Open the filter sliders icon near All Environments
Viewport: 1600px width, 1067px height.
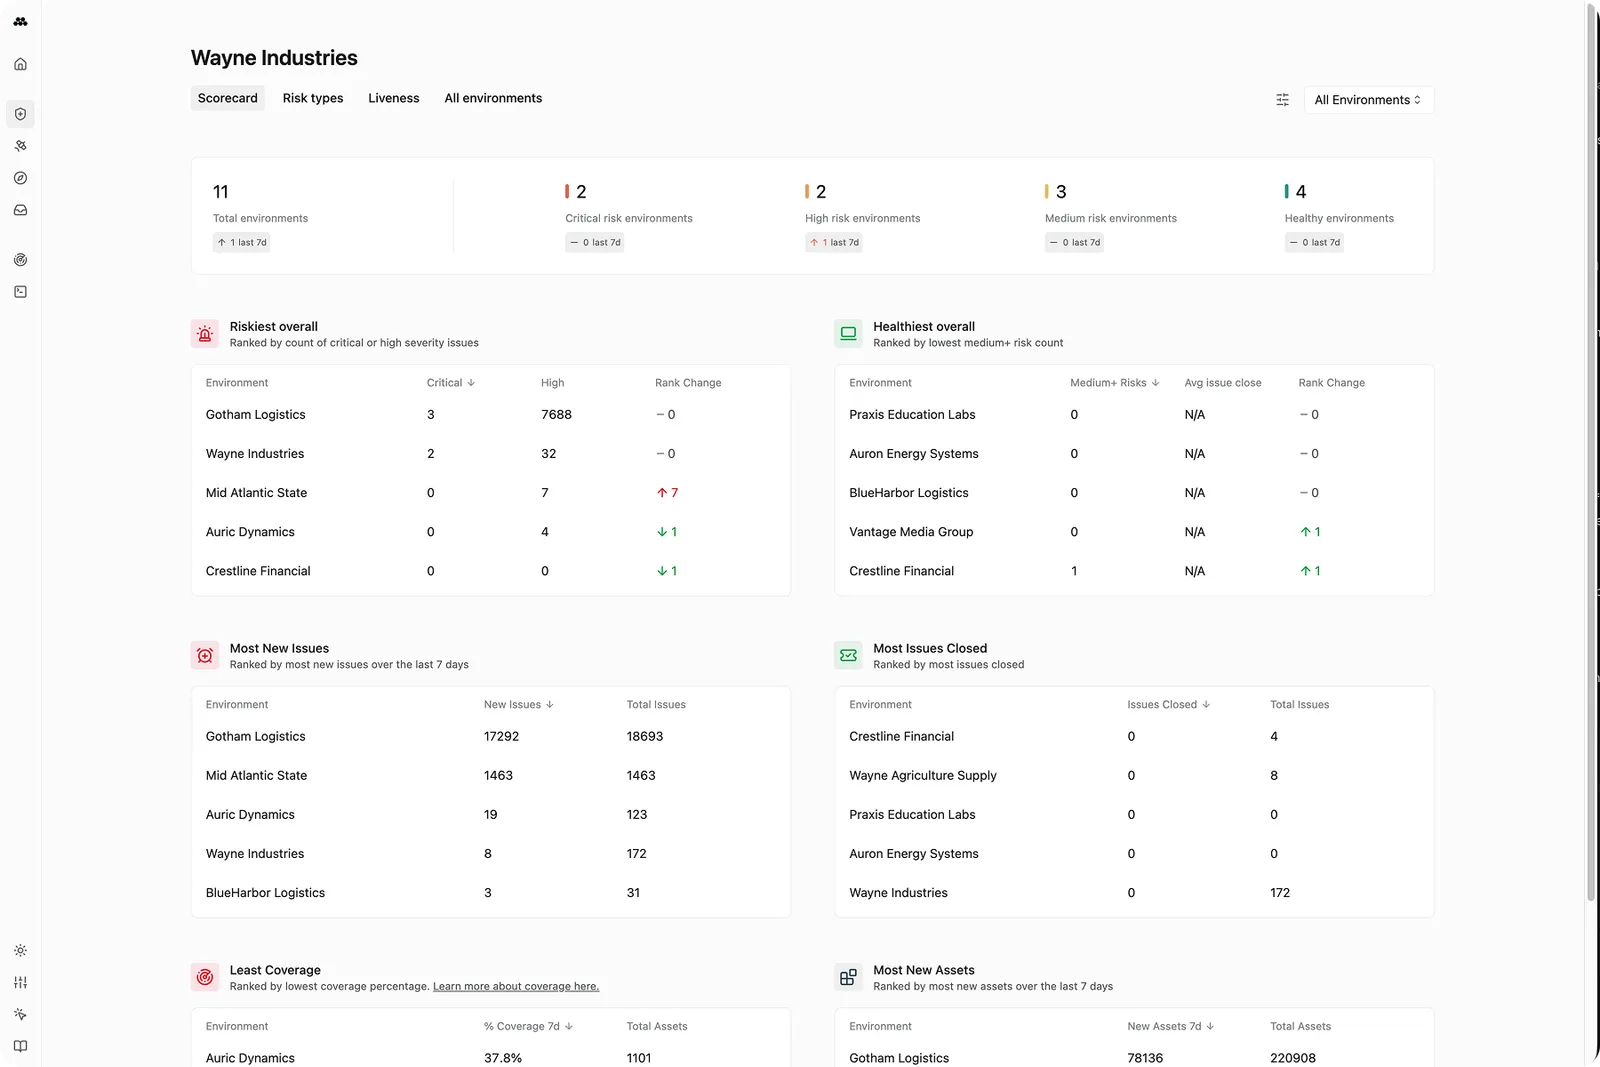pos(1282,100)
